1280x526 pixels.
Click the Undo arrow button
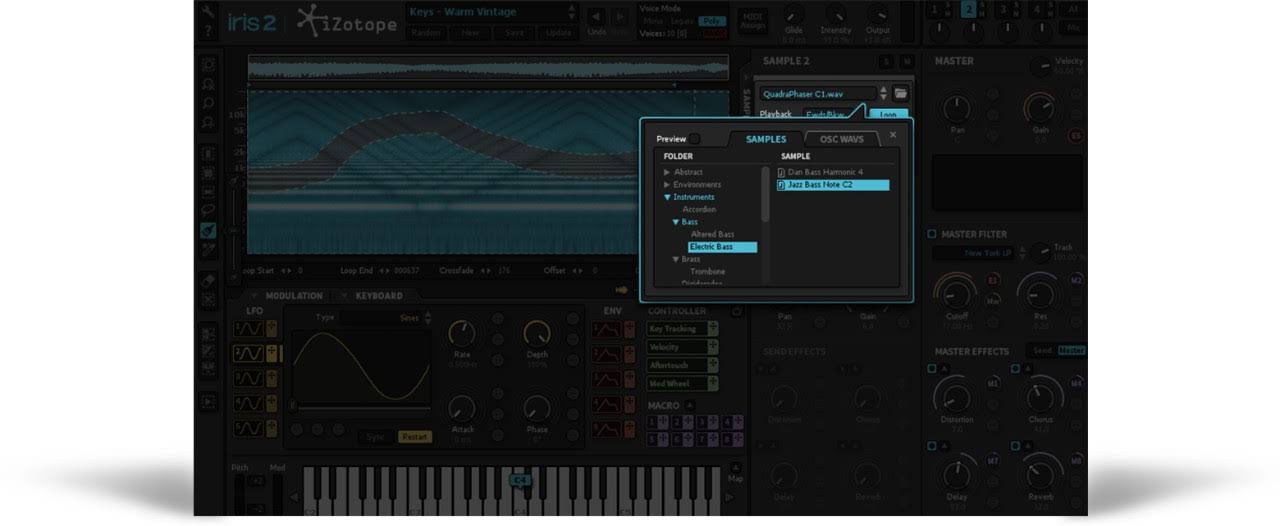(596, 16)
